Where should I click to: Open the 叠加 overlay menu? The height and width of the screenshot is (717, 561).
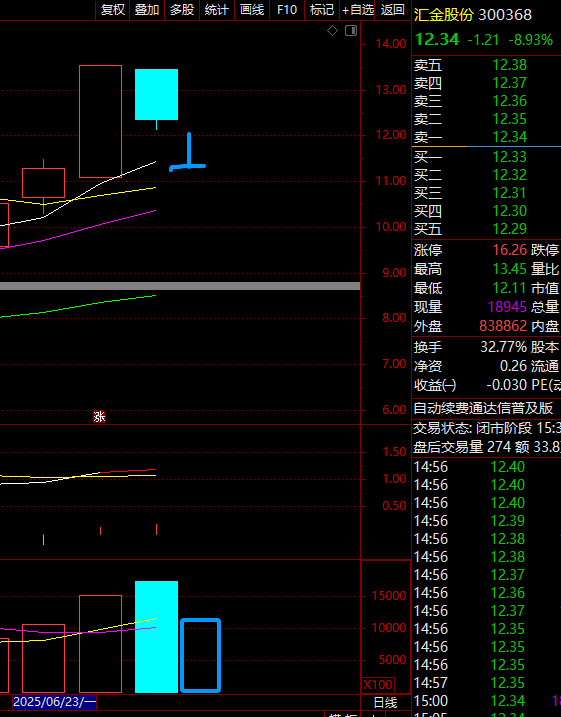click(x=147, y=10)
